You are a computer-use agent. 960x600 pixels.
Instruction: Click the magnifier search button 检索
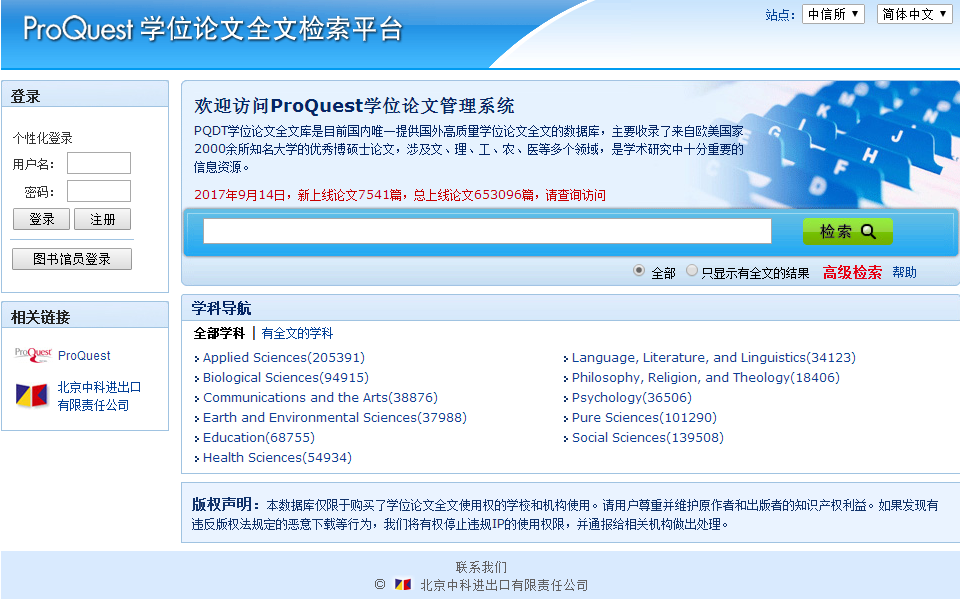point(847,231)
